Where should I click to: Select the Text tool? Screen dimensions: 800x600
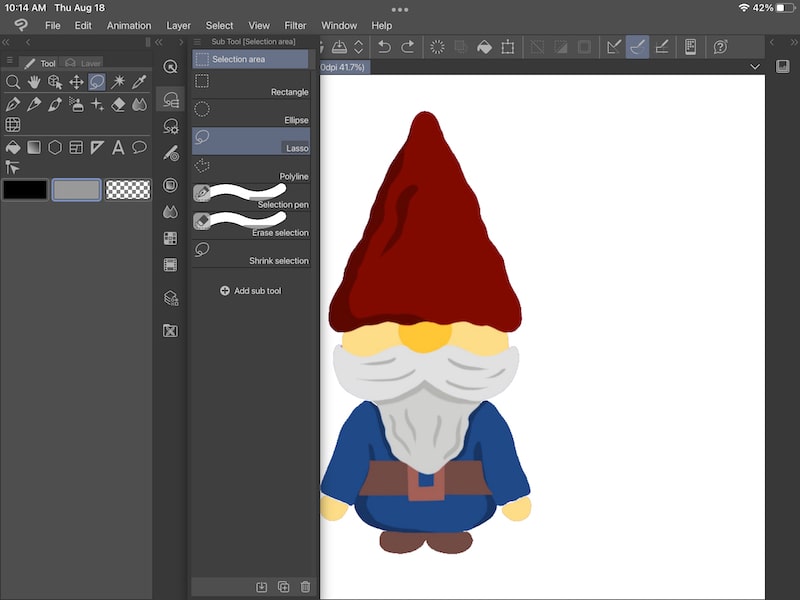coord(118,147)
